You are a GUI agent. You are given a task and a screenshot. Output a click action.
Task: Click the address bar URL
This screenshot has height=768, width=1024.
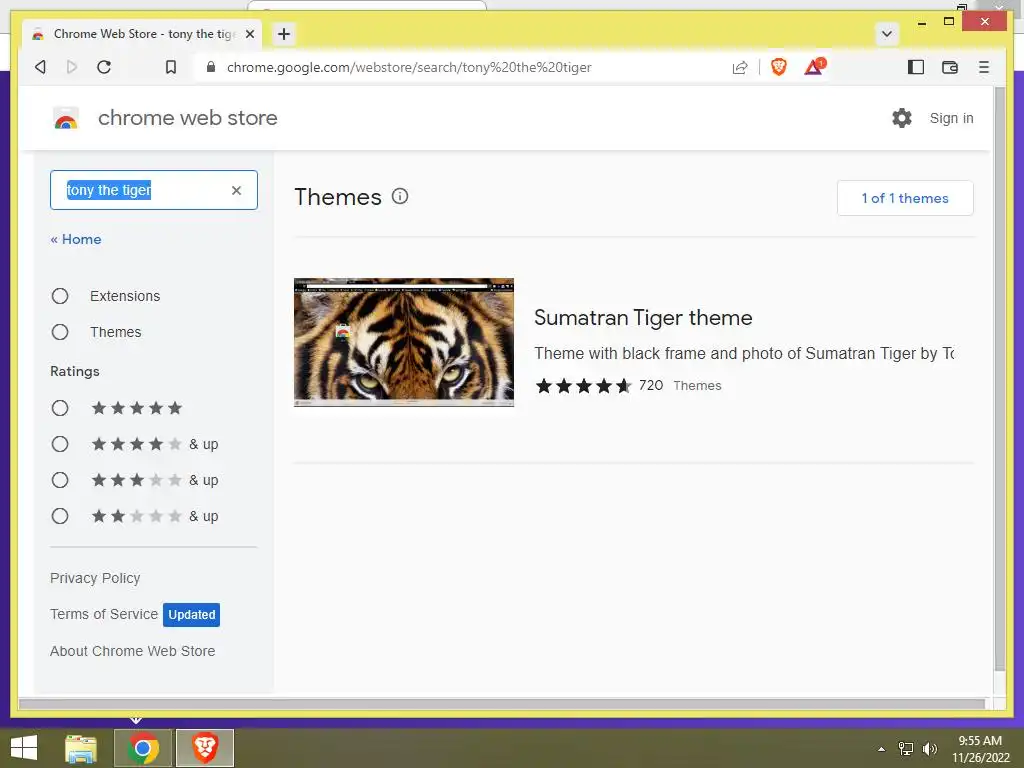click(x=409, y=67)
